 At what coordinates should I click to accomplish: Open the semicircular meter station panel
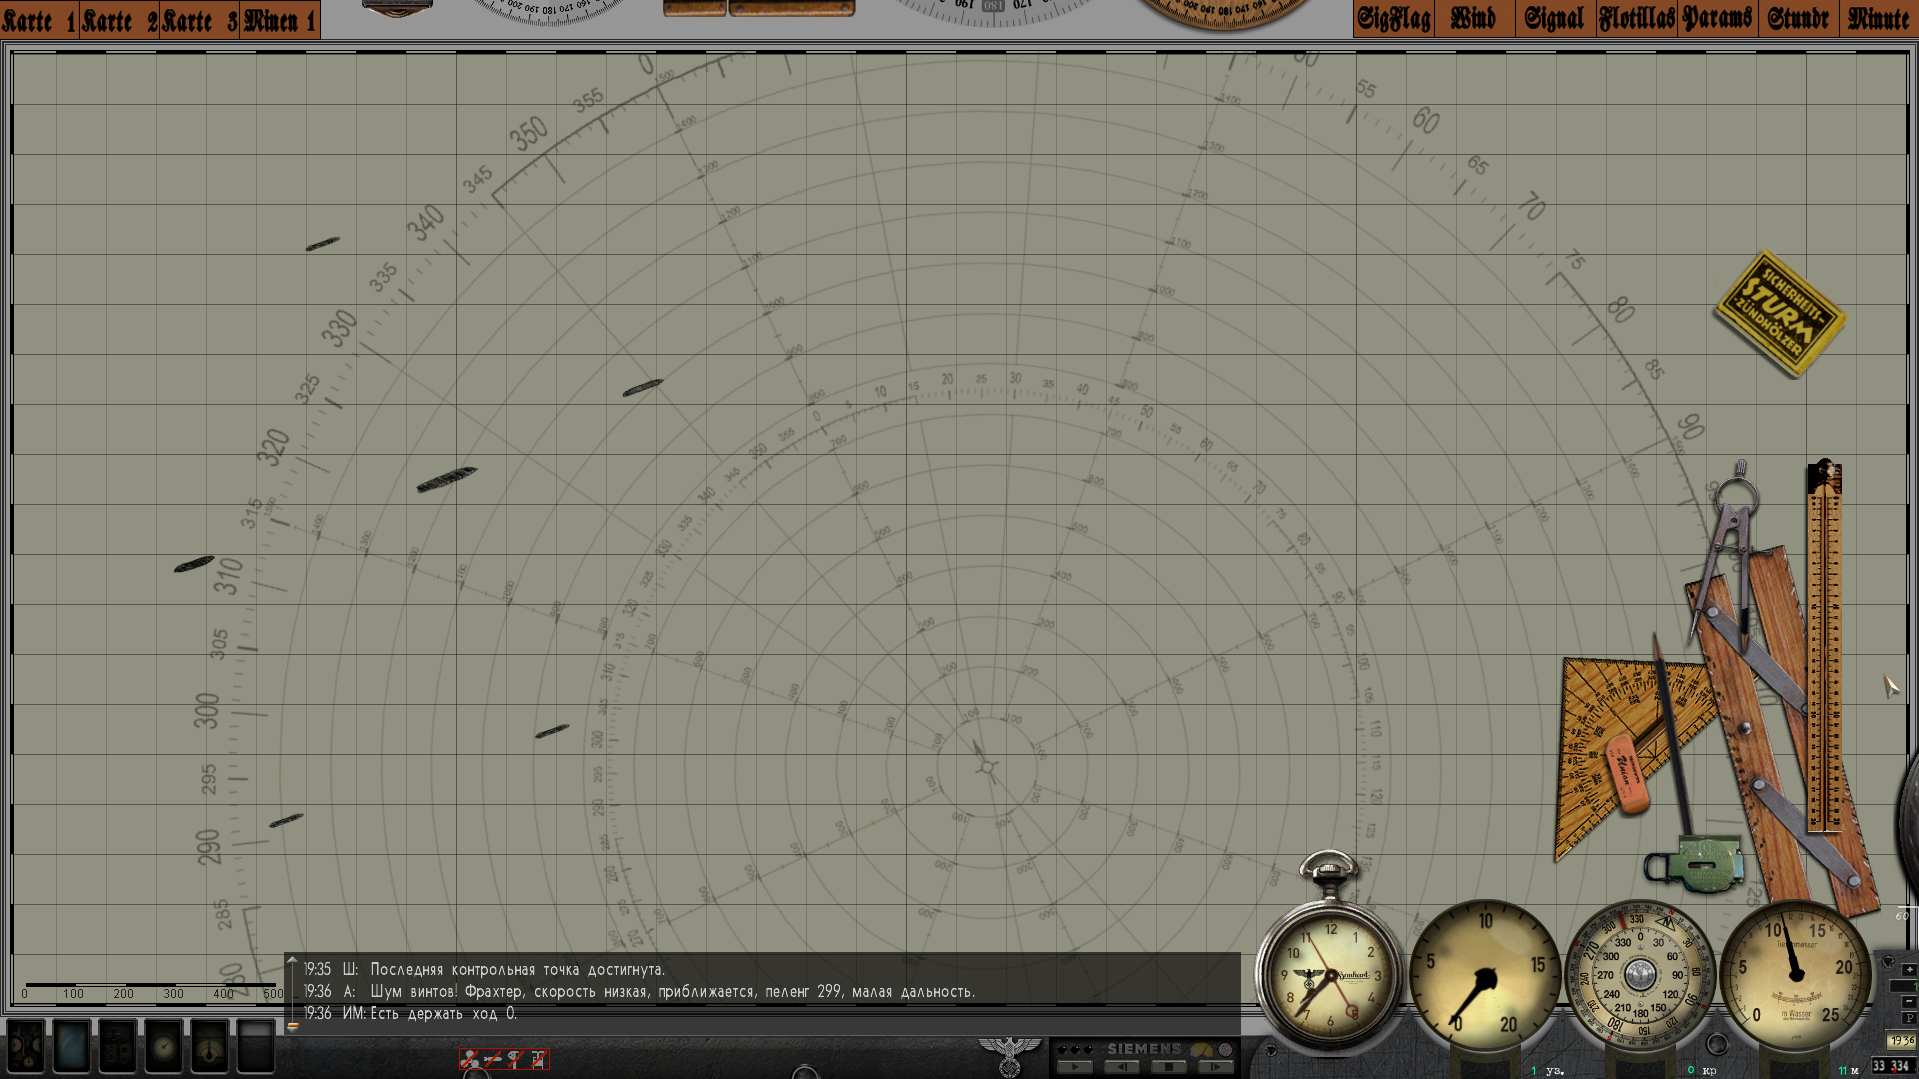(210, 1046)
